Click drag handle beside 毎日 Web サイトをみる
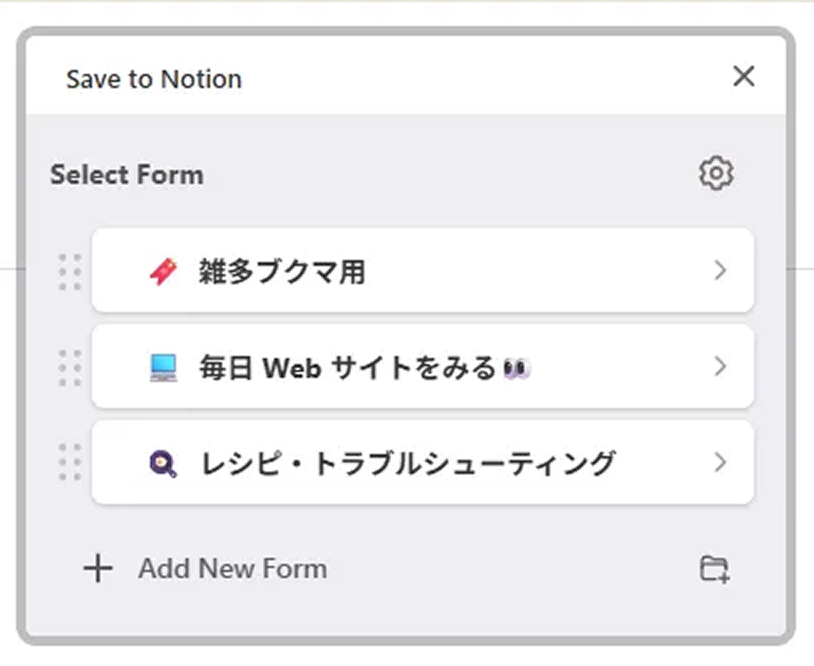Viewport: 814px width, 666px height. (x=70, y=368)
